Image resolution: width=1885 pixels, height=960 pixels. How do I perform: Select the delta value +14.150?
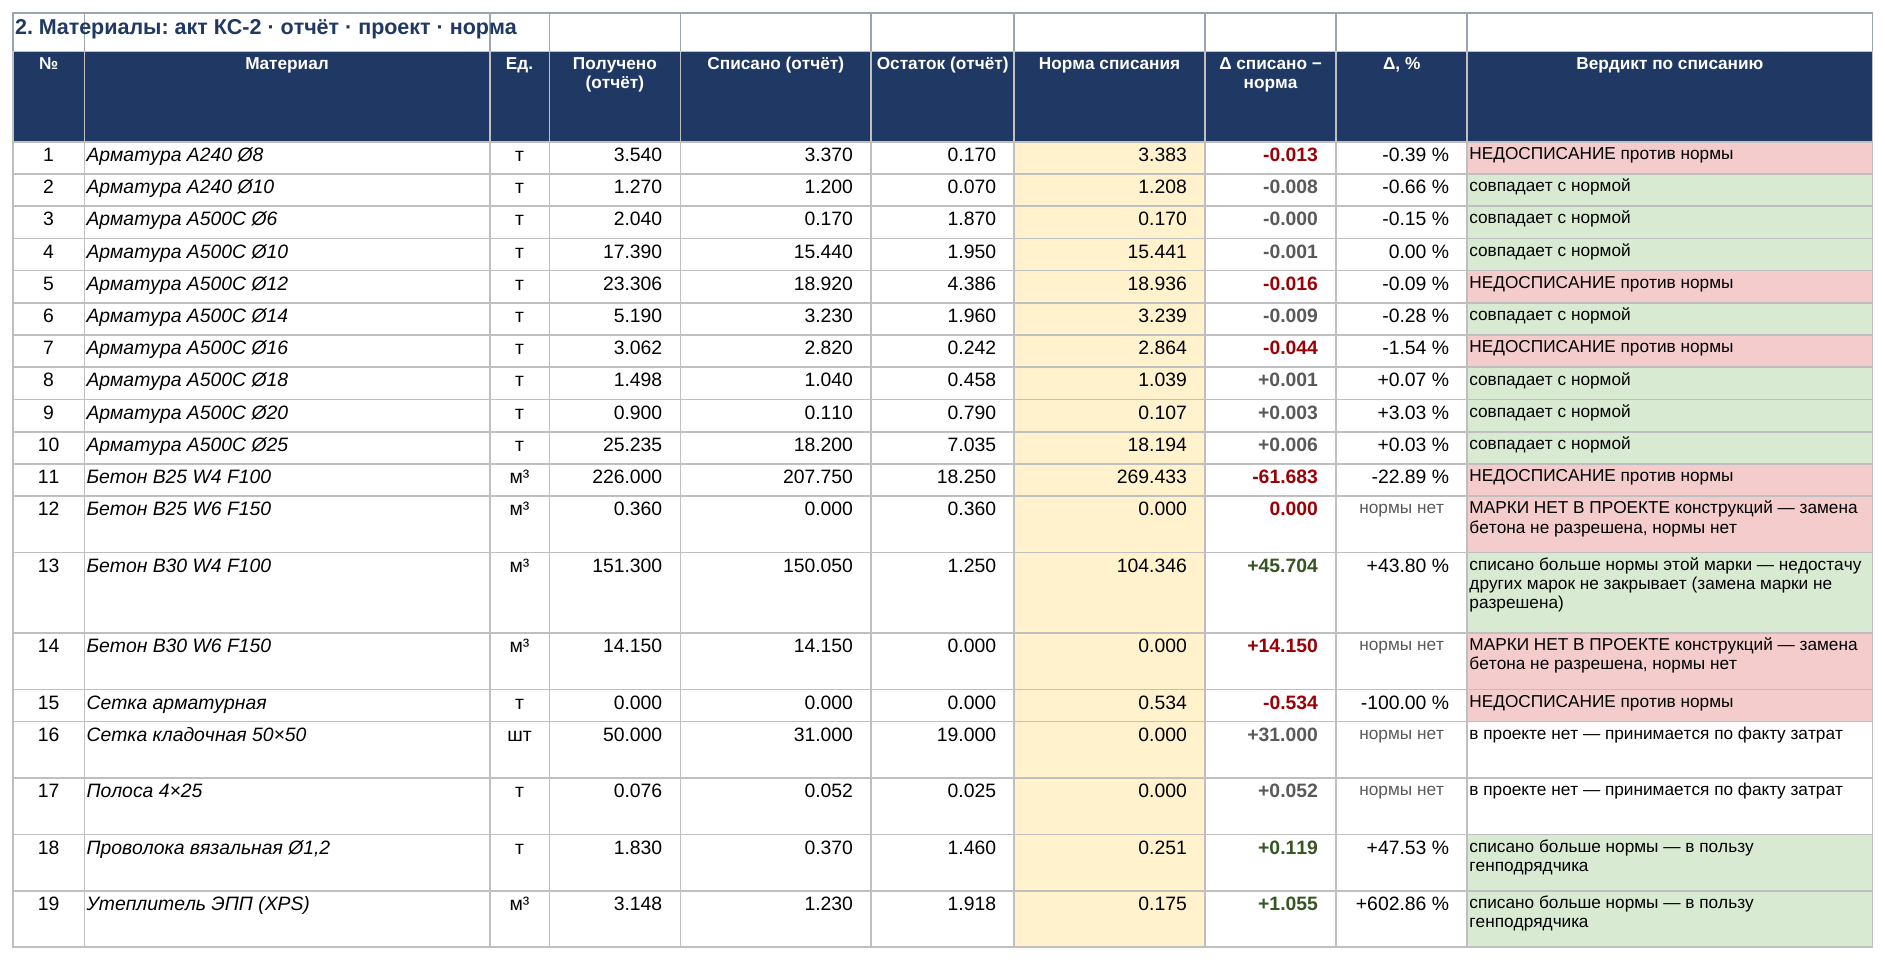coord(1271,661)
